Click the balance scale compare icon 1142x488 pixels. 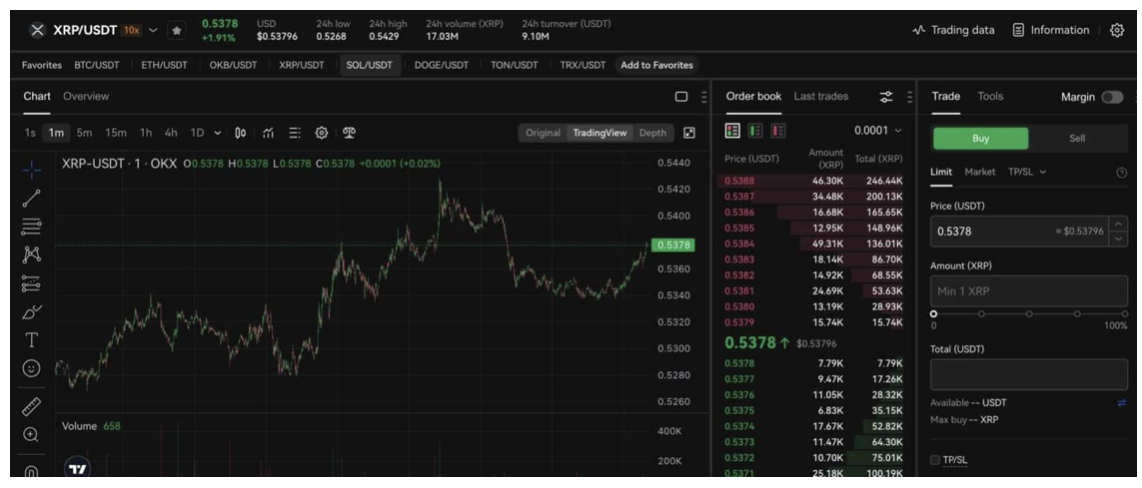[349, 133]
